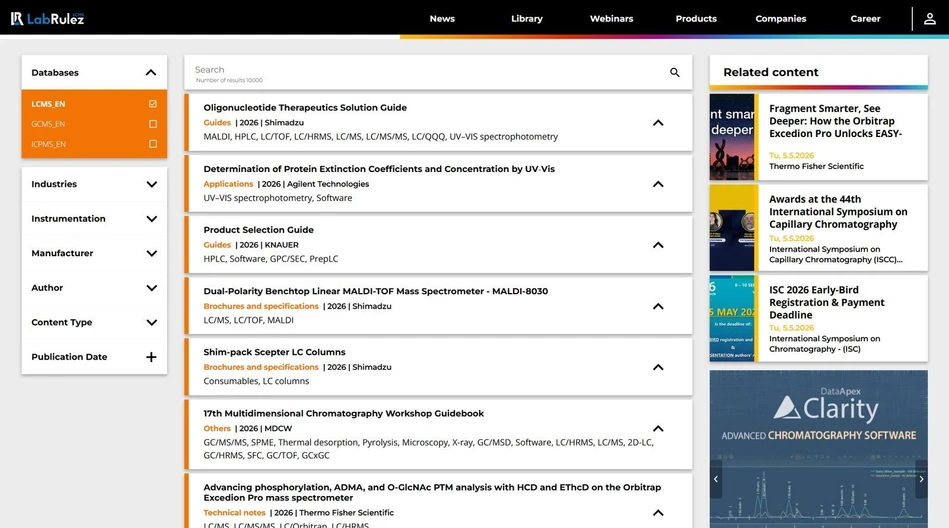Open the Library menu
The height and width of the screenshot is (528, 949).
click(x=527, y=19)
